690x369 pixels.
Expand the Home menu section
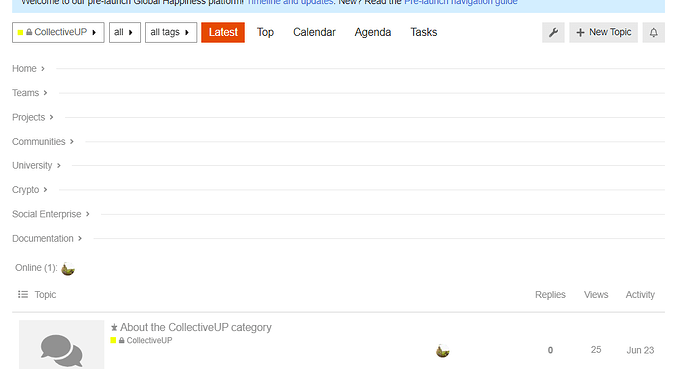(x=29, y=69)
